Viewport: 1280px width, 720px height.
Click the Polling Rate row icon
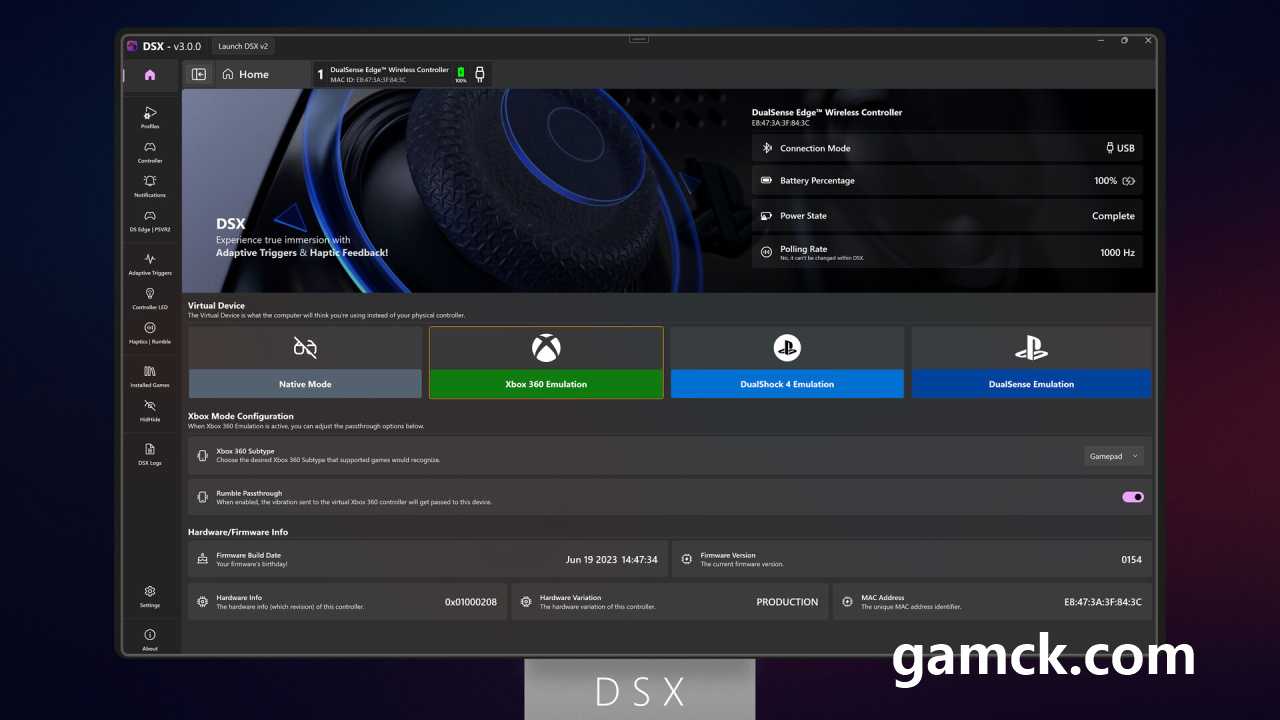click(x=767, y=252)
